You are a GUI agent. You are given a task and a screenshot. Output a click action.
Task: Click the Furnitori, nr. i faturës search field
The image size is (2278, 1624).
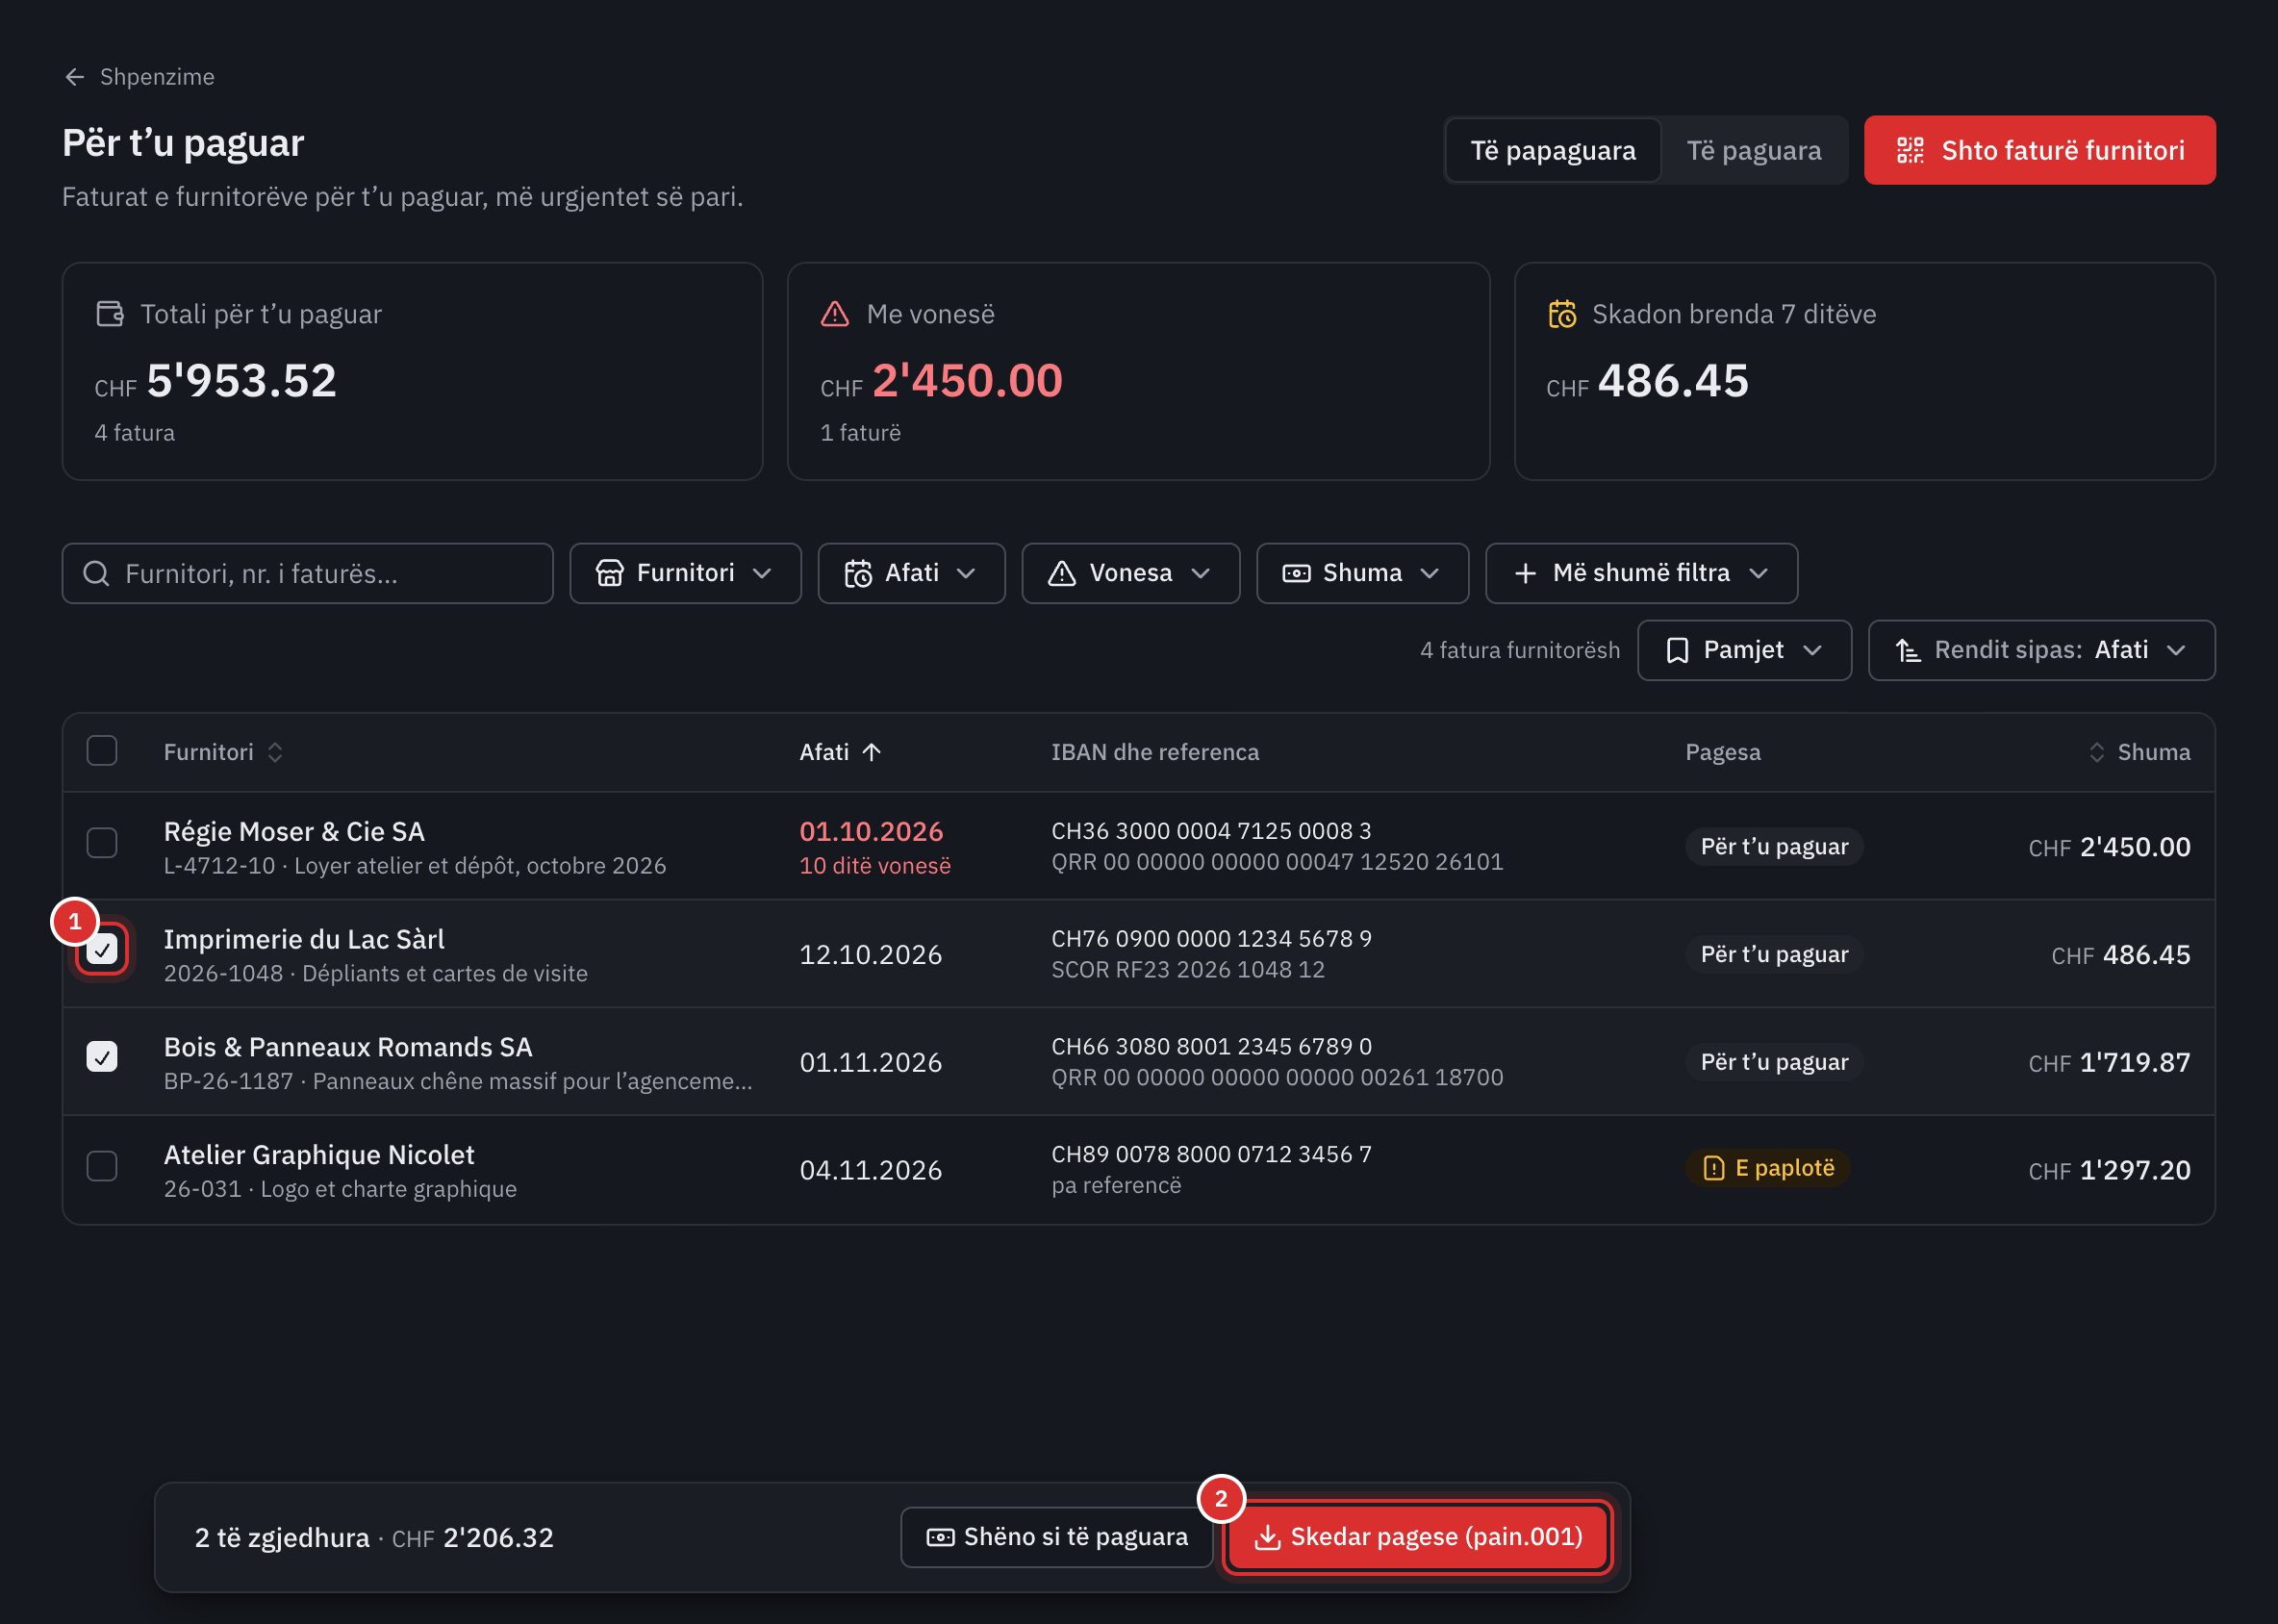pyautogui.click(x=307, y=573)
